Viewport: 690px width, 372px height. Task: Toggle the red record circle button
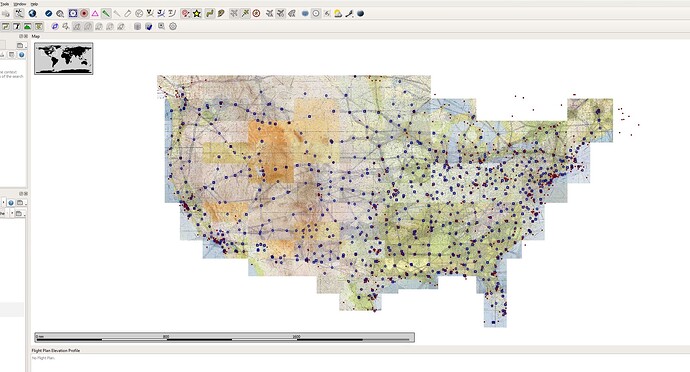coord(84,14)
